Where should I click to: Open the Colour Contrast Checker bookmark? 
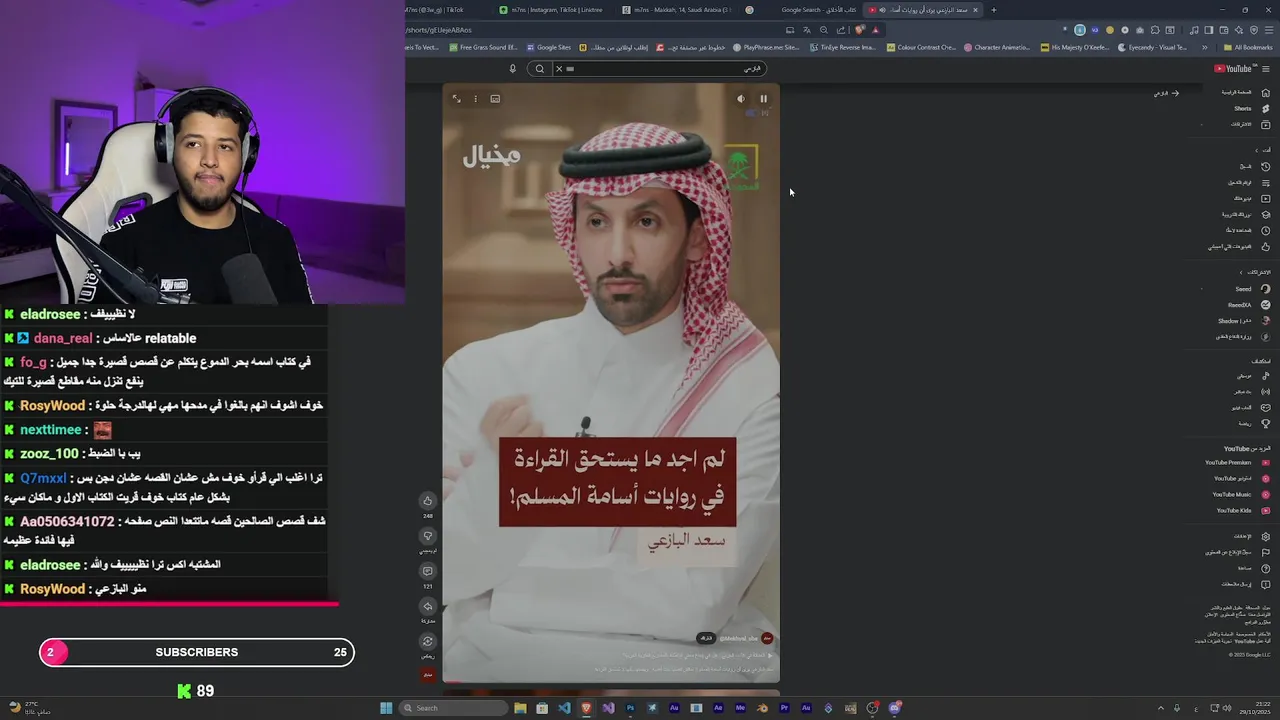click(922, 47)
